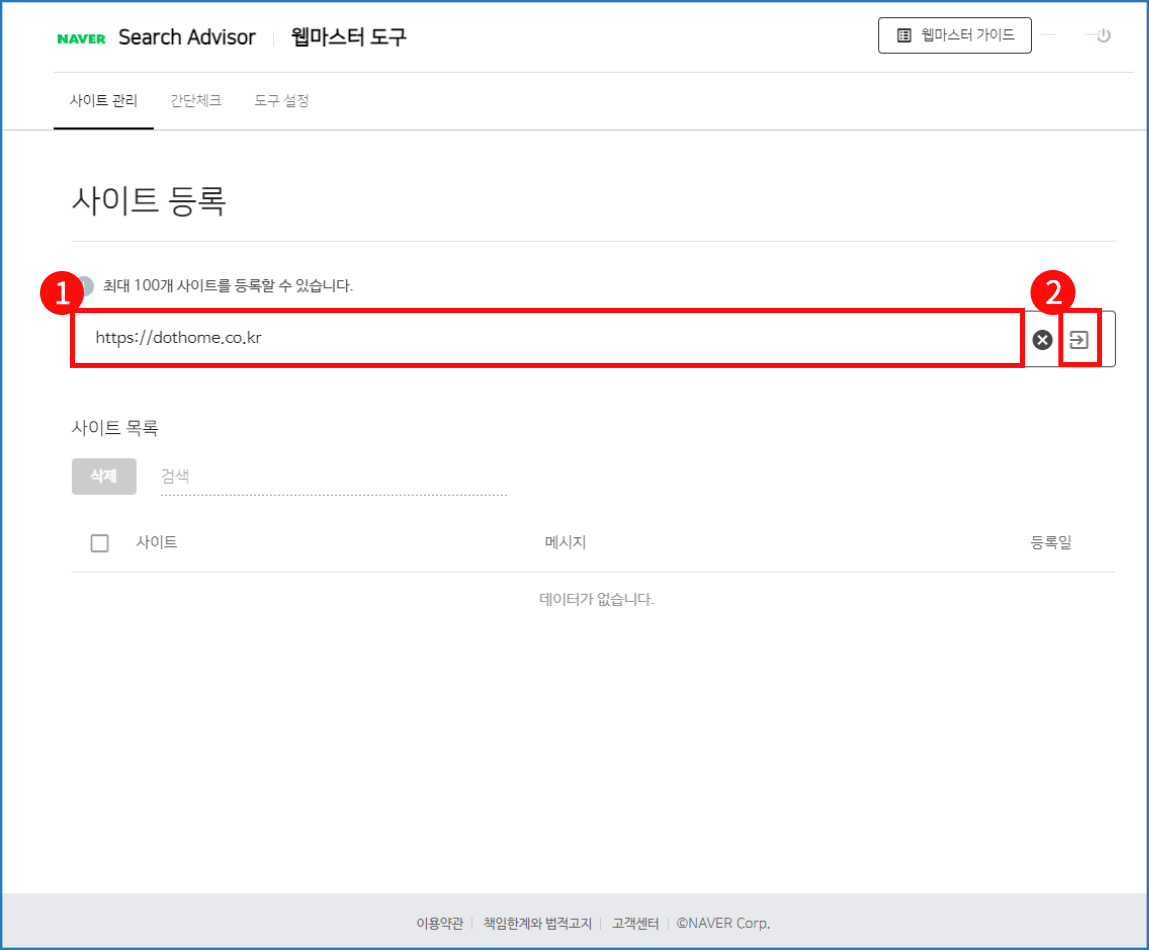Click the red badge numbered 1
1149x950 pixels.
pyautogui.click(x=62, y=292)
